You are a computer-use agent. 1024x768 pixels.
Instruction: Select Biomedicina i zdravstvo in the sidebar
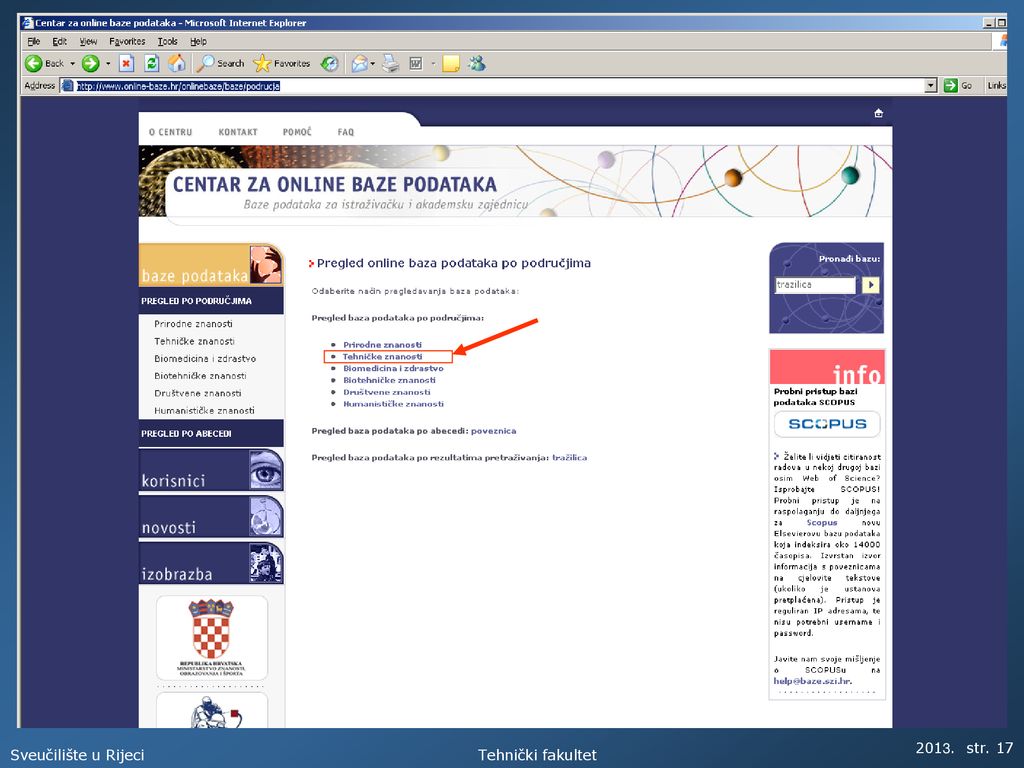(205, 359)
